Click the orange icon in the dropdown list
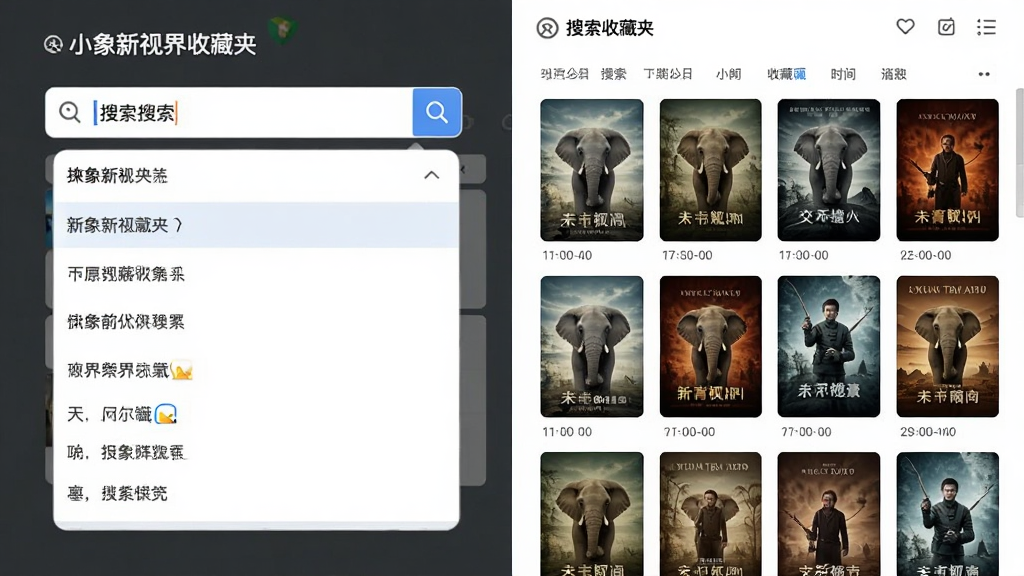 tap(182, 371)
